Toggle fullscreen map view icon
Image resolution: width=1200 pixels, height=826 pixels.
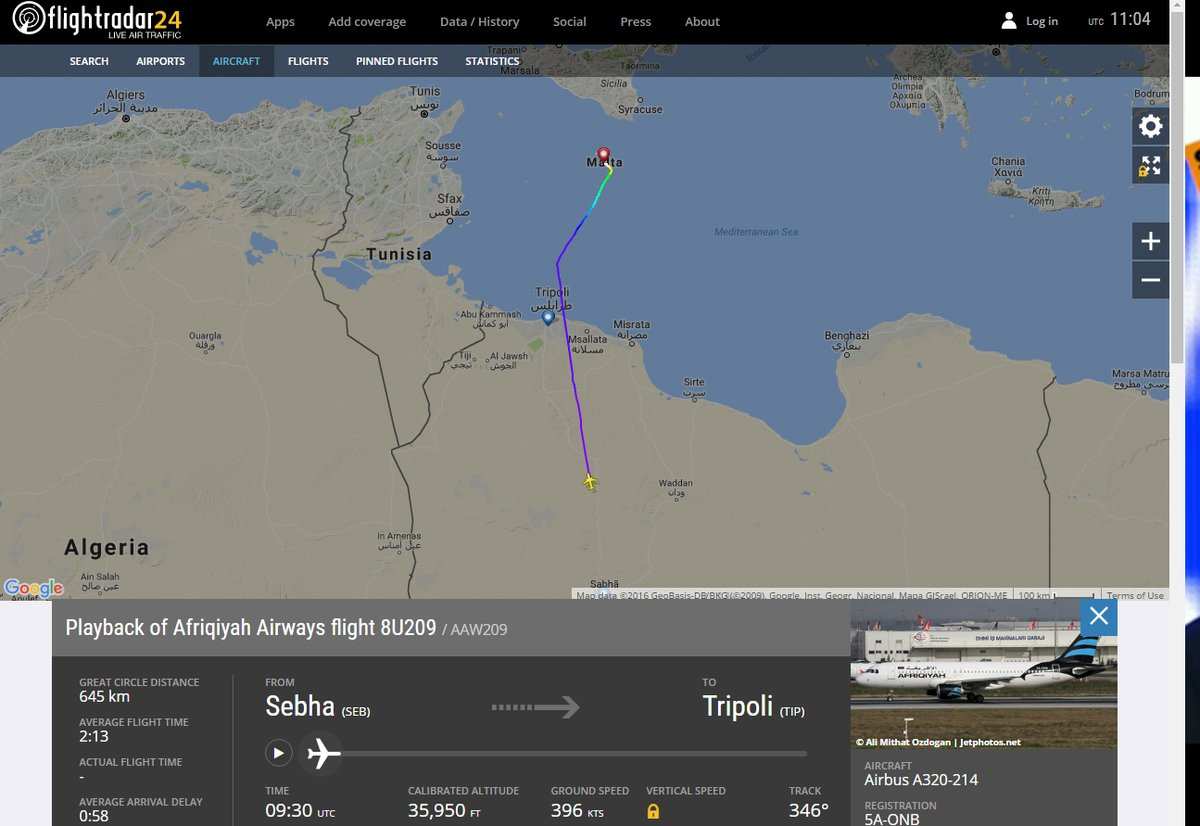(1151, 165)
